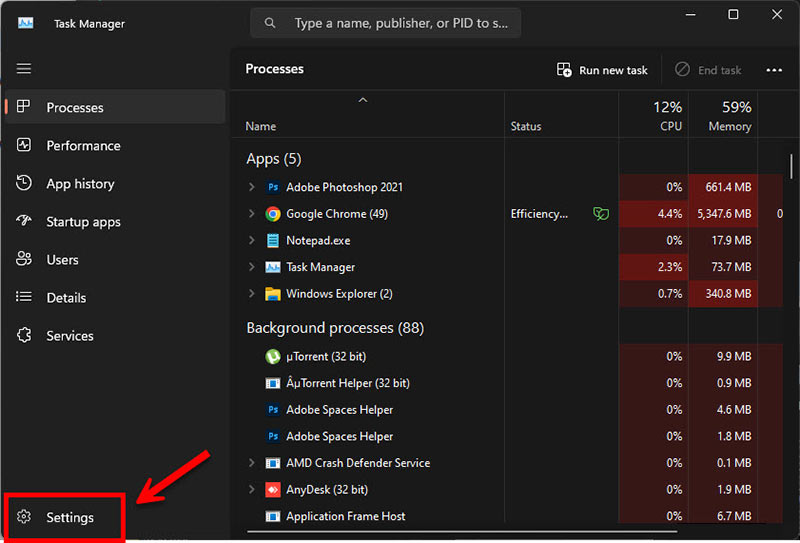The image size is (800, 543).
Task: Expand the Notepad.exe process
Action: click(x=252, y=240)
